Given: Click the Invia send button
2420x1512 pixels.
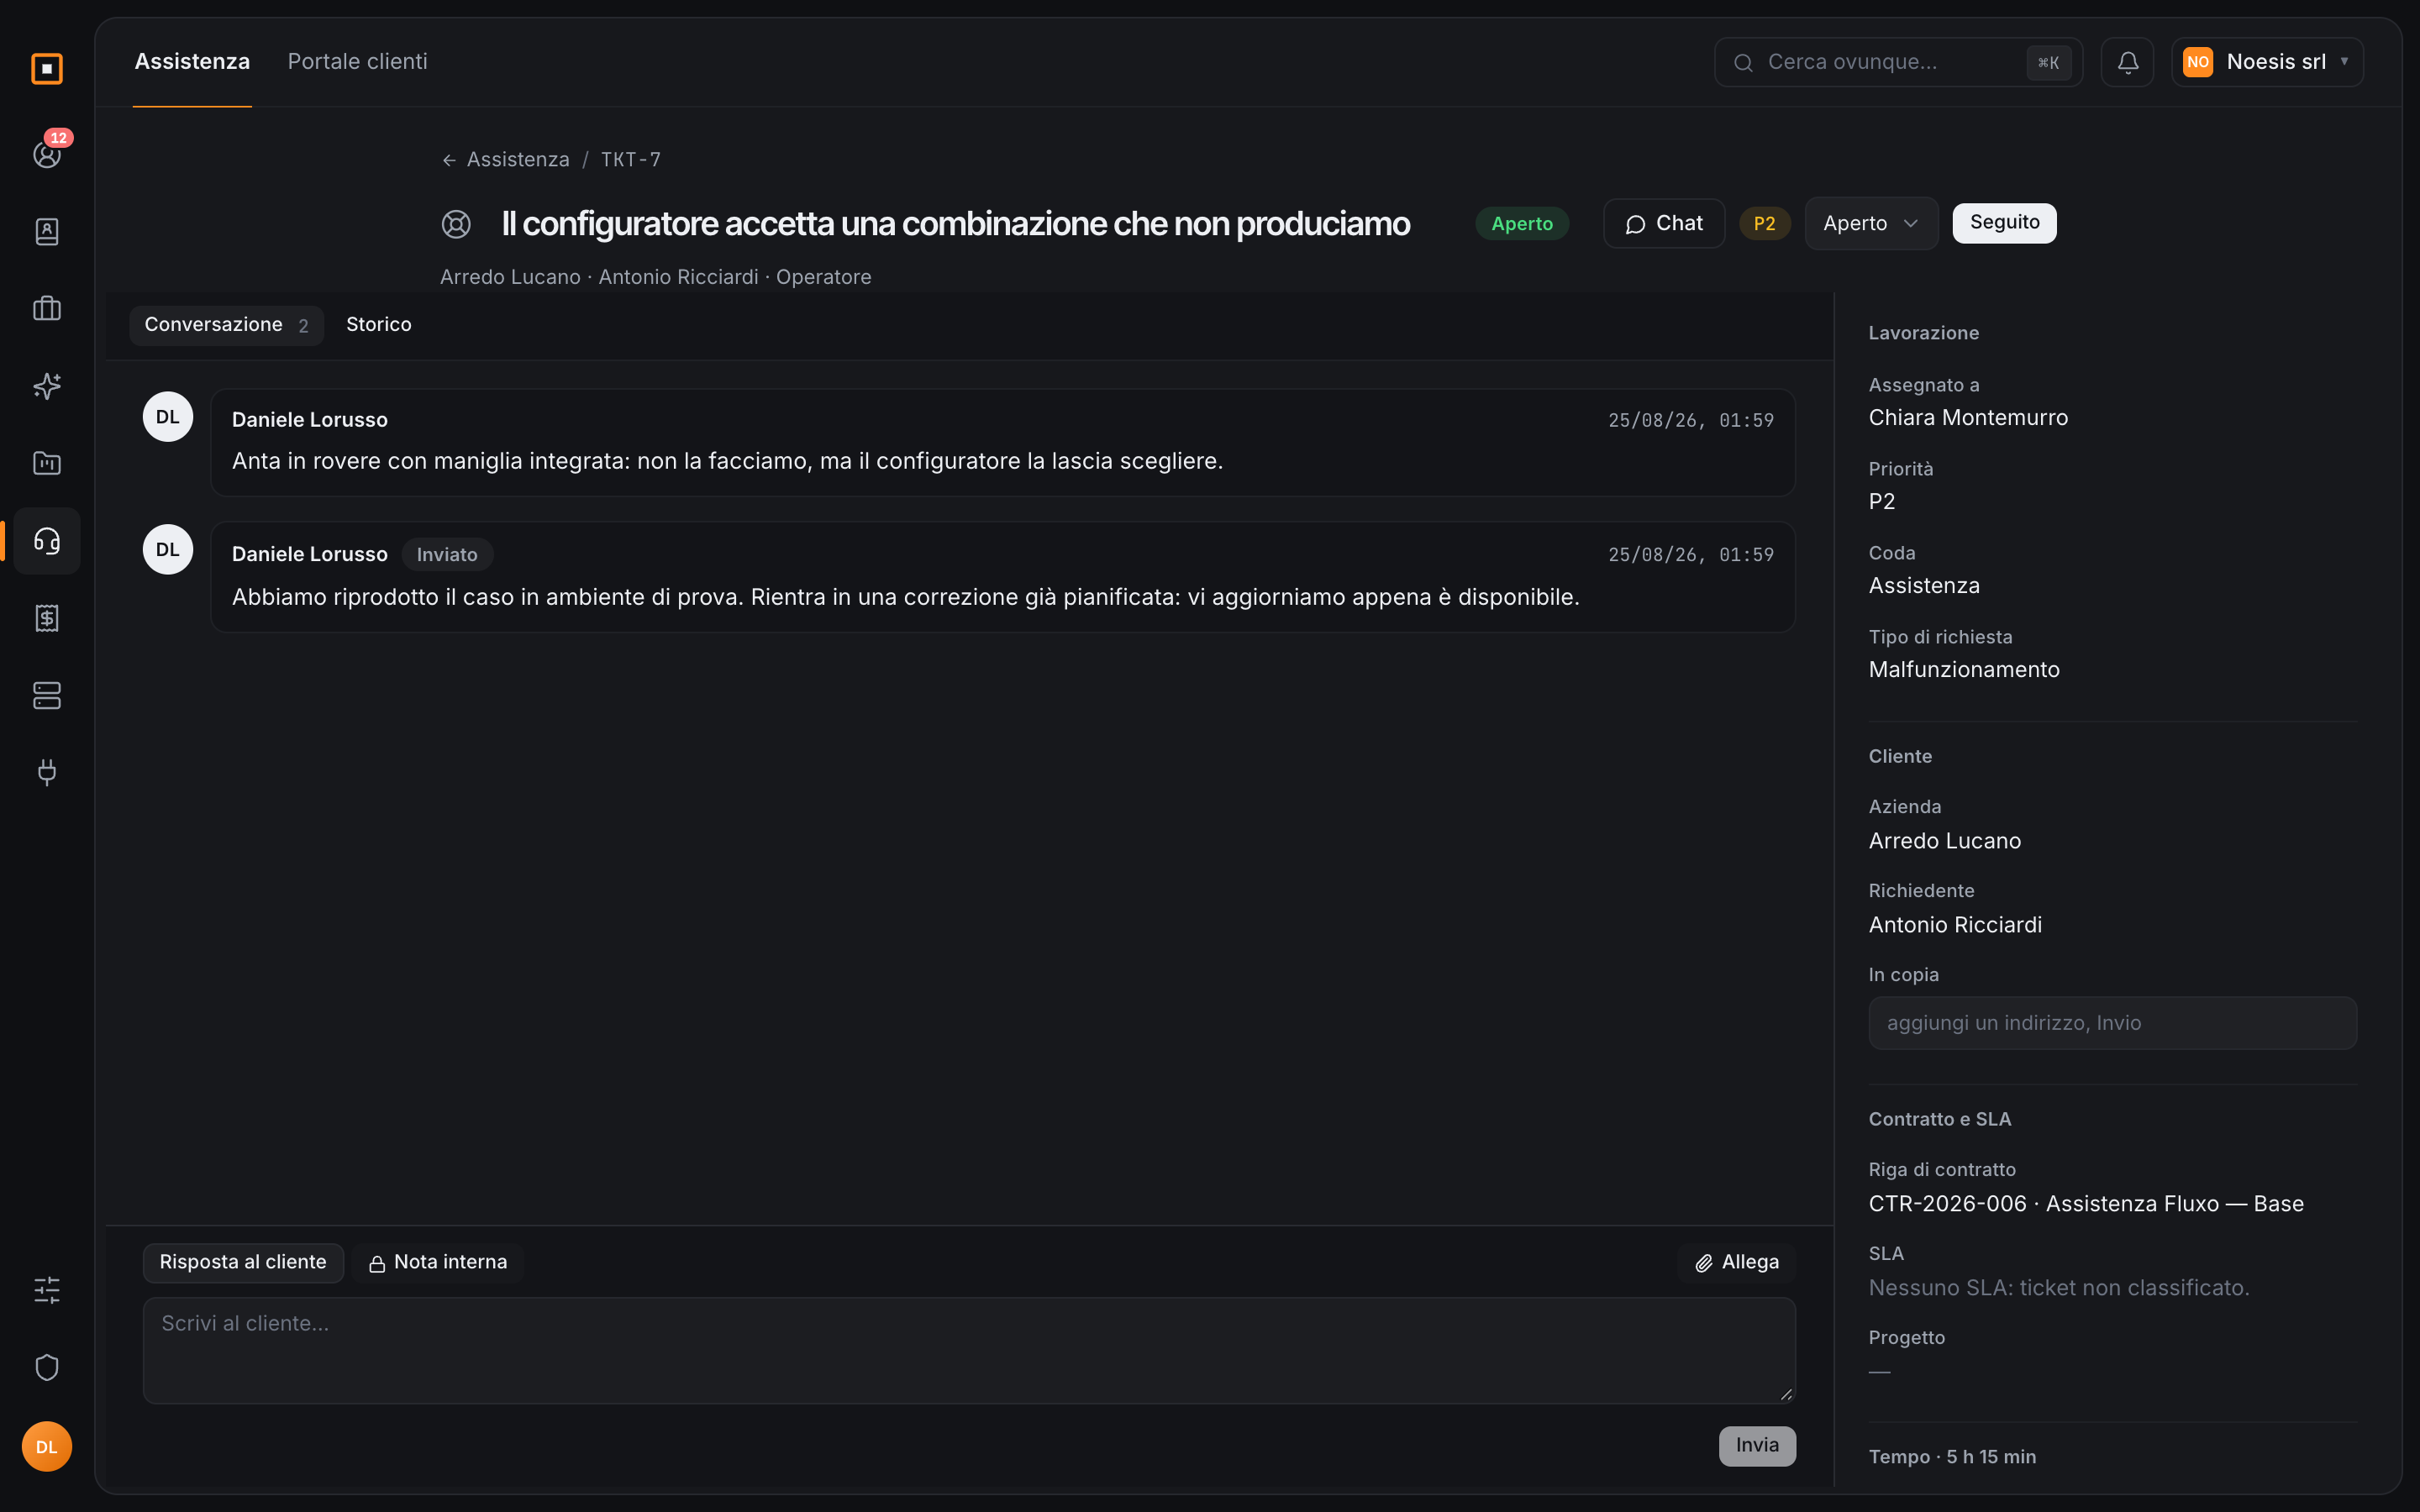Looking at the screenshot, I should click(1757, 1445).
